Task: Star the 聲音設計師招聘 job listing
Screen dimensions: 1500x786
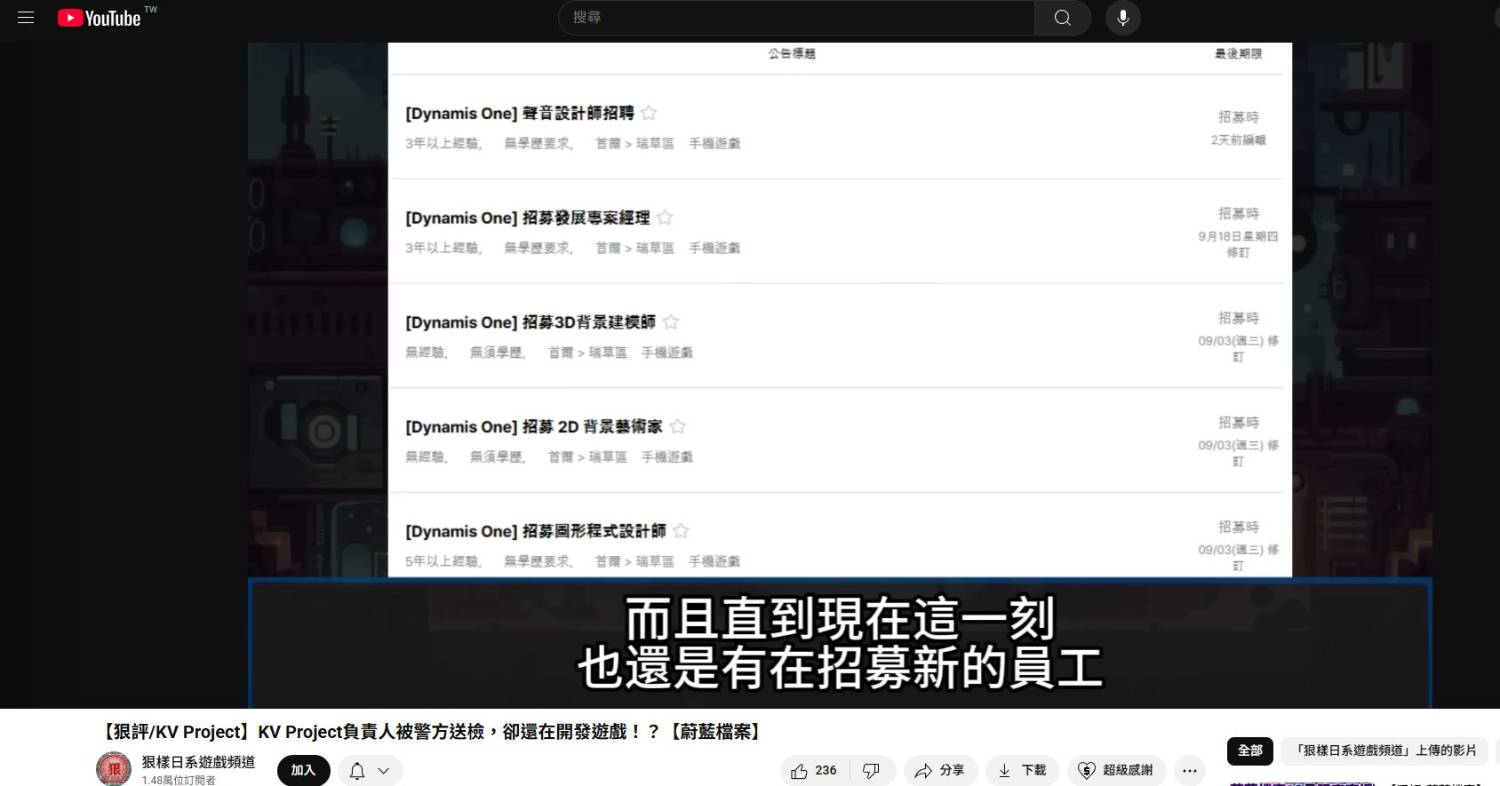Action: coord(649,113)
